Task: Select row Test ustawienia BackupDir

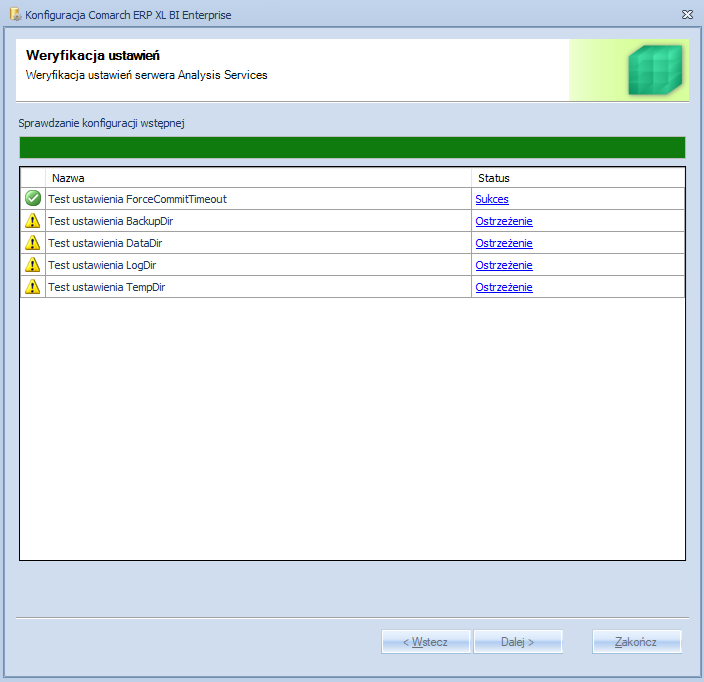Action: (x=352, y=220)
